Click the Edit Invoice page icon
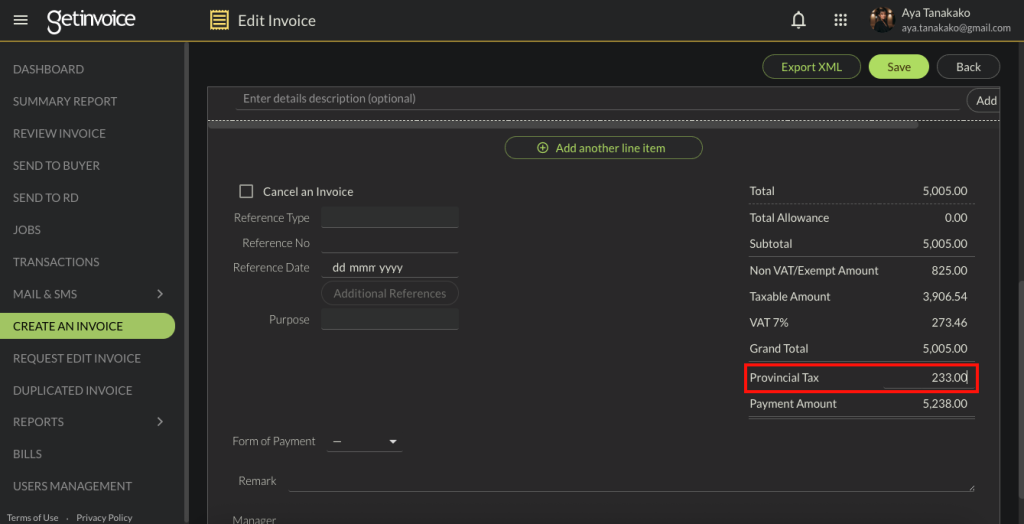The image size is (1024, 524). [218, 20]
